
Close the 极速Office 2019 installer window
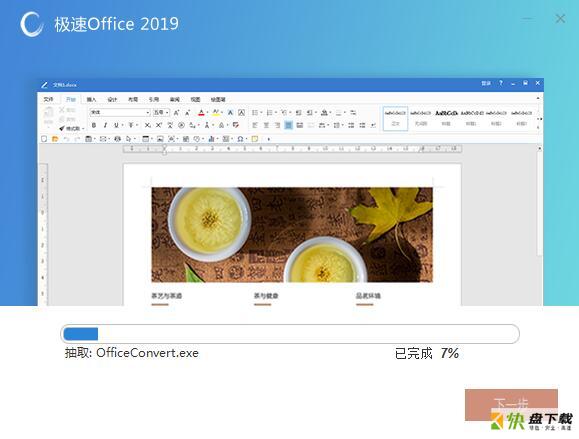pyautogui.click(x=560, y=18)
